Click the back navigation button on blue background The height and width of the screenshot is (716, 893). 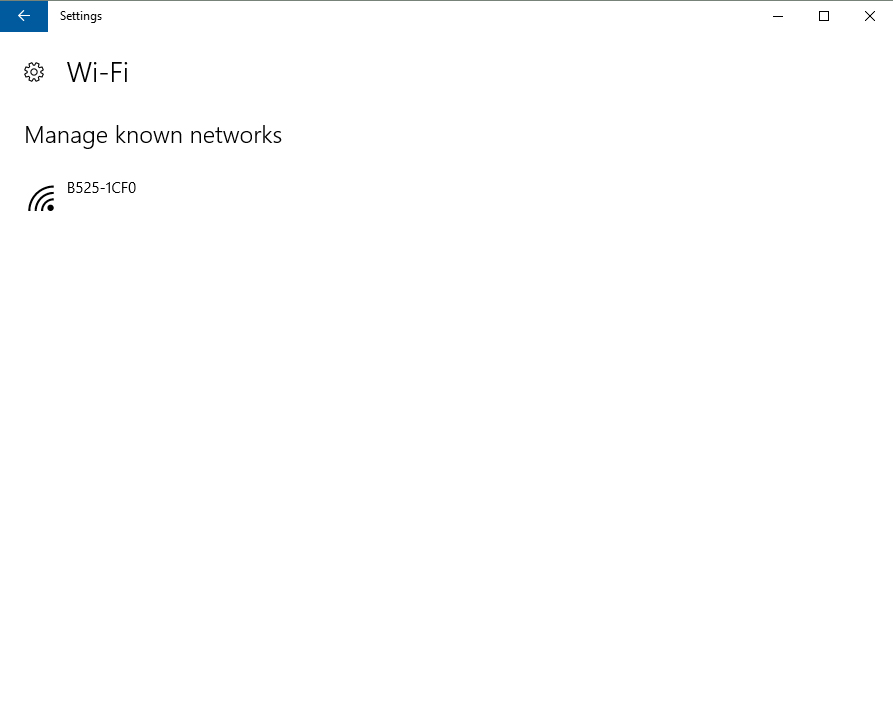coord(24,16)
